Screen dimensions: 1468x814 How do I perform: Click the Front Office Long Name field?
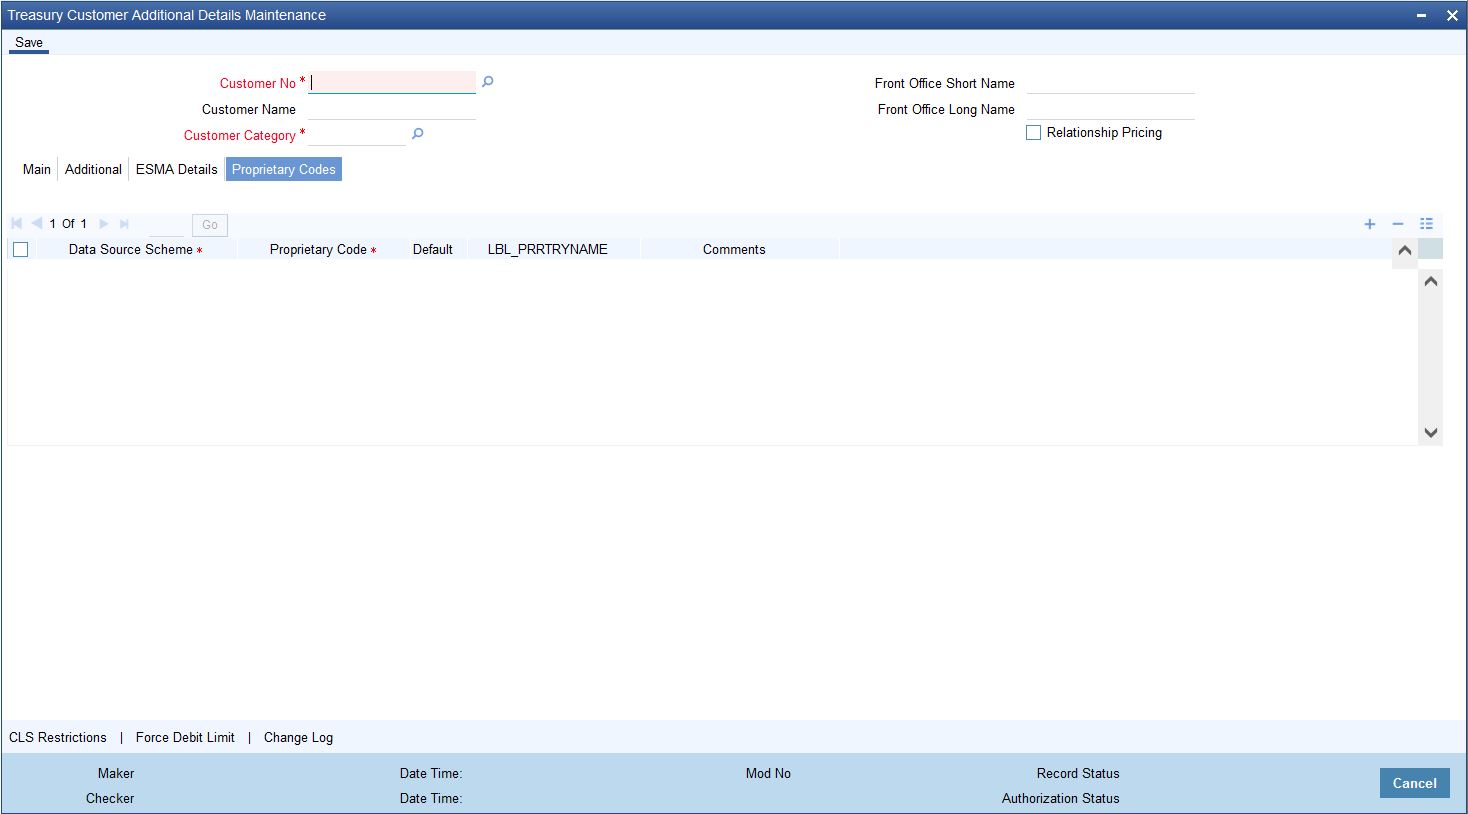[1111, 109]
